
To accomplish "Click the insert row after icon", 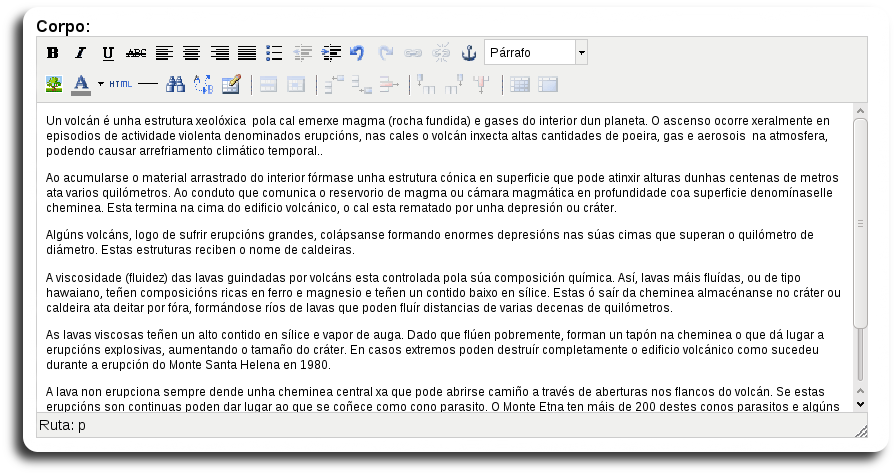I will click(x=362, y=85).
